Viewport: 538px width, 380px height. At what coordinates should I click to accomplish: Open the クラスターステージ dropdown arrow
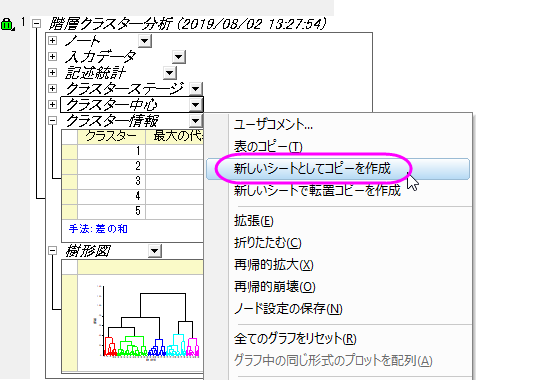(195, 89)
